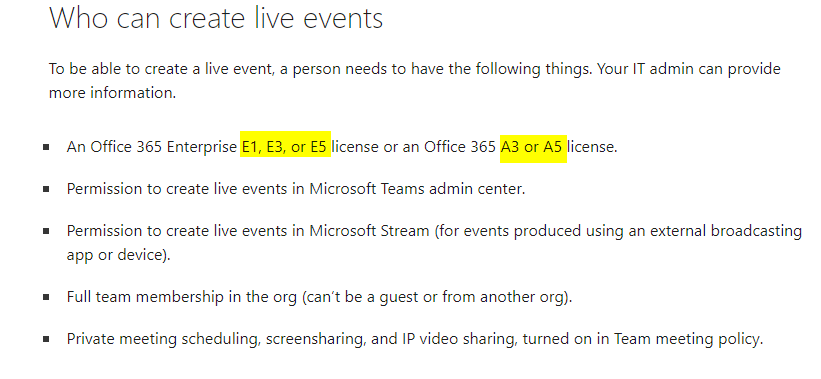Screen dimensions: 821x379
Task: Click the bullet before the Teams admin center line
Action: (x=46, y=189)
